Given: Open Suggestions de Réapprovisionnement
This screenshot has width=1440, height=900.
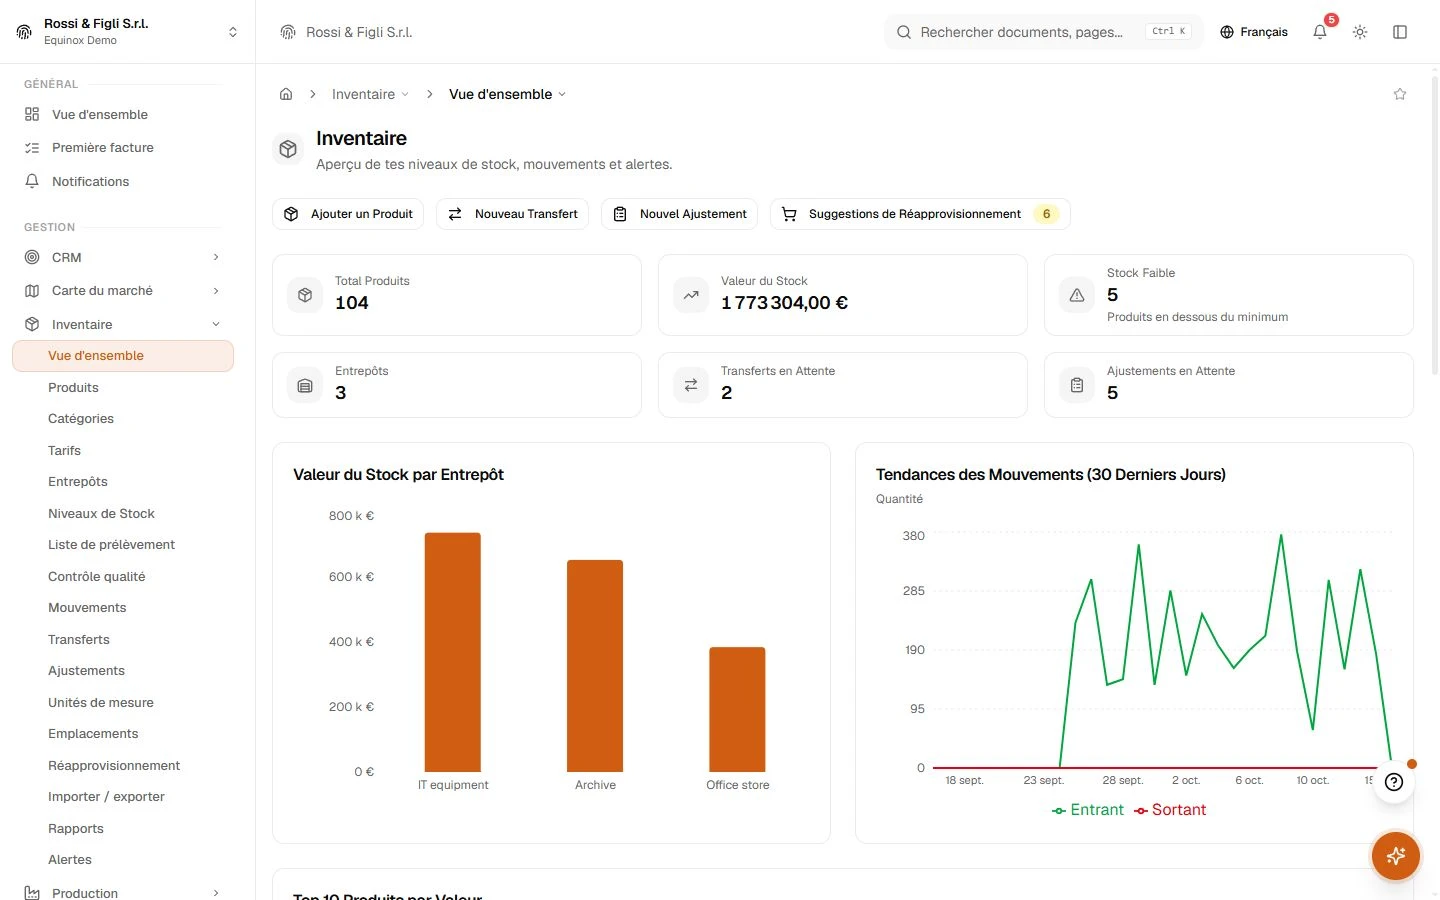Looking at the screenshot, I should tap(920, 214).
